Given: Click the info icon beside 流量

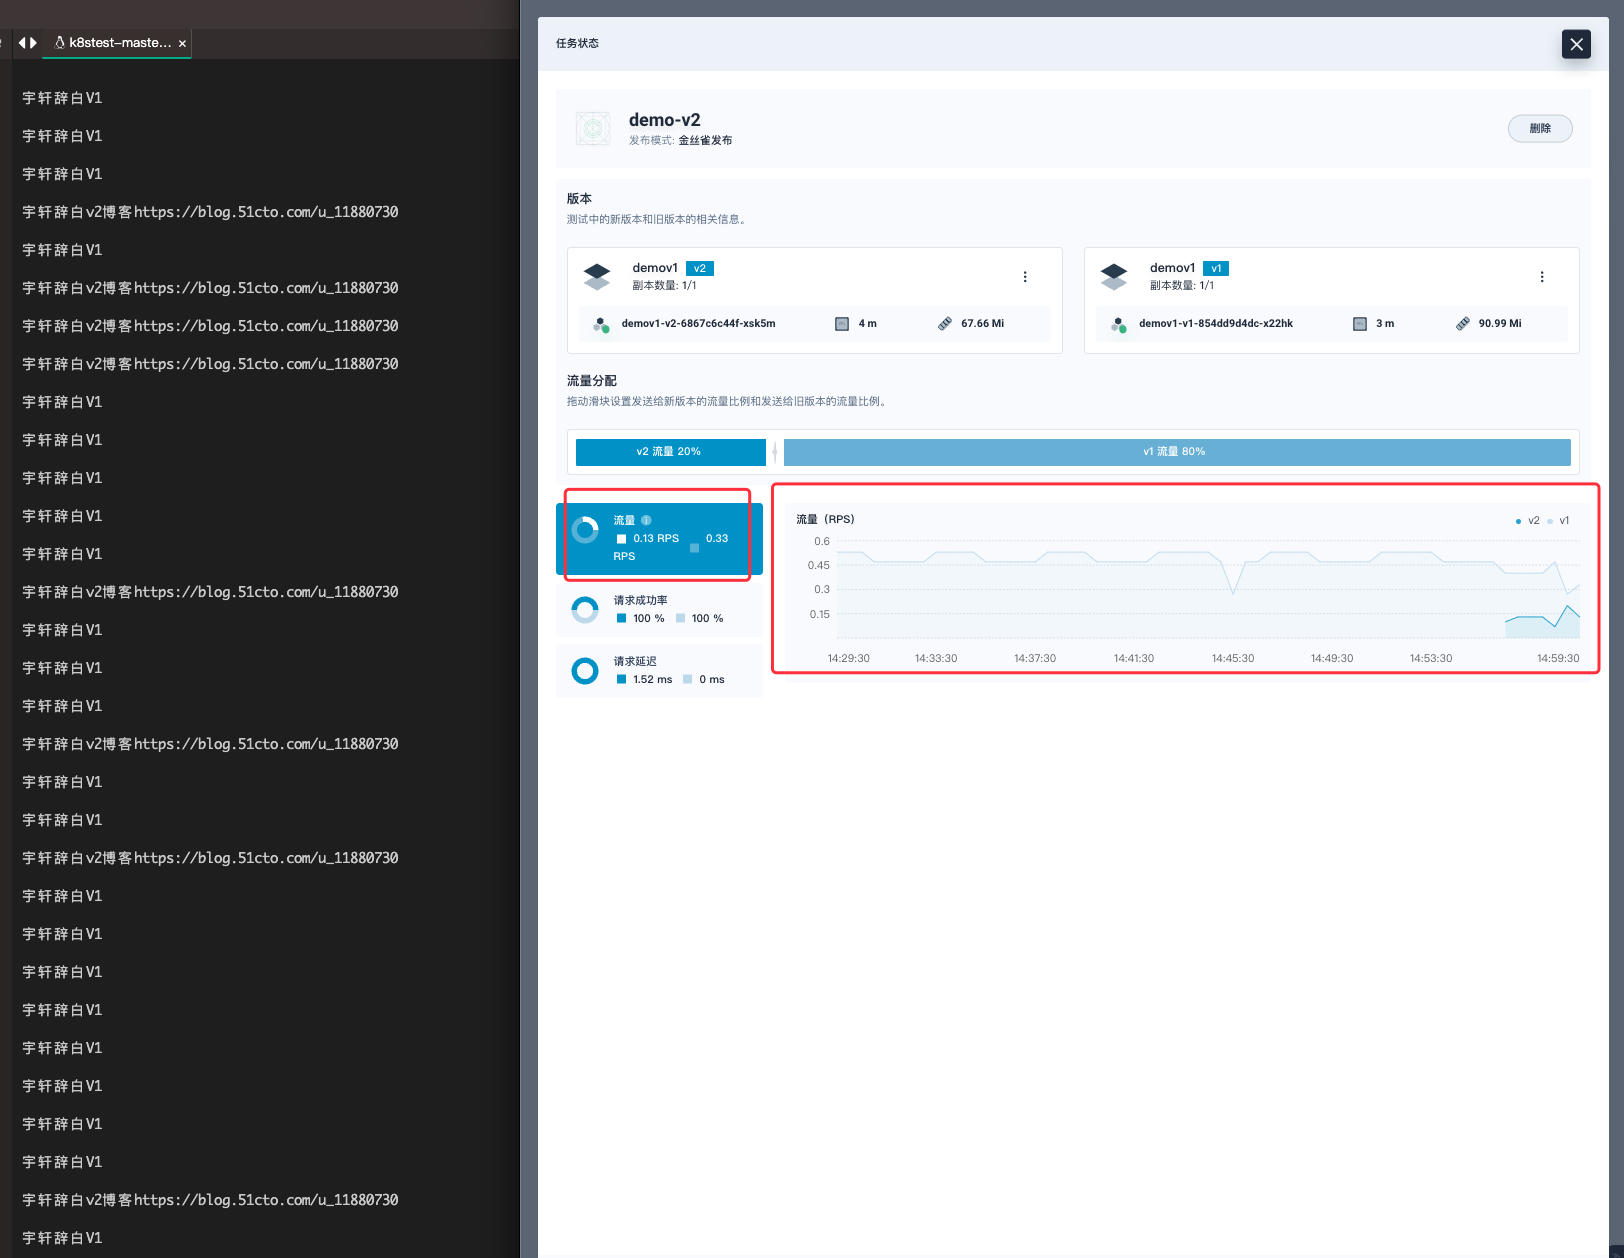Looking at the screenshot, I should pyautogui.click(x=646, y=520).
